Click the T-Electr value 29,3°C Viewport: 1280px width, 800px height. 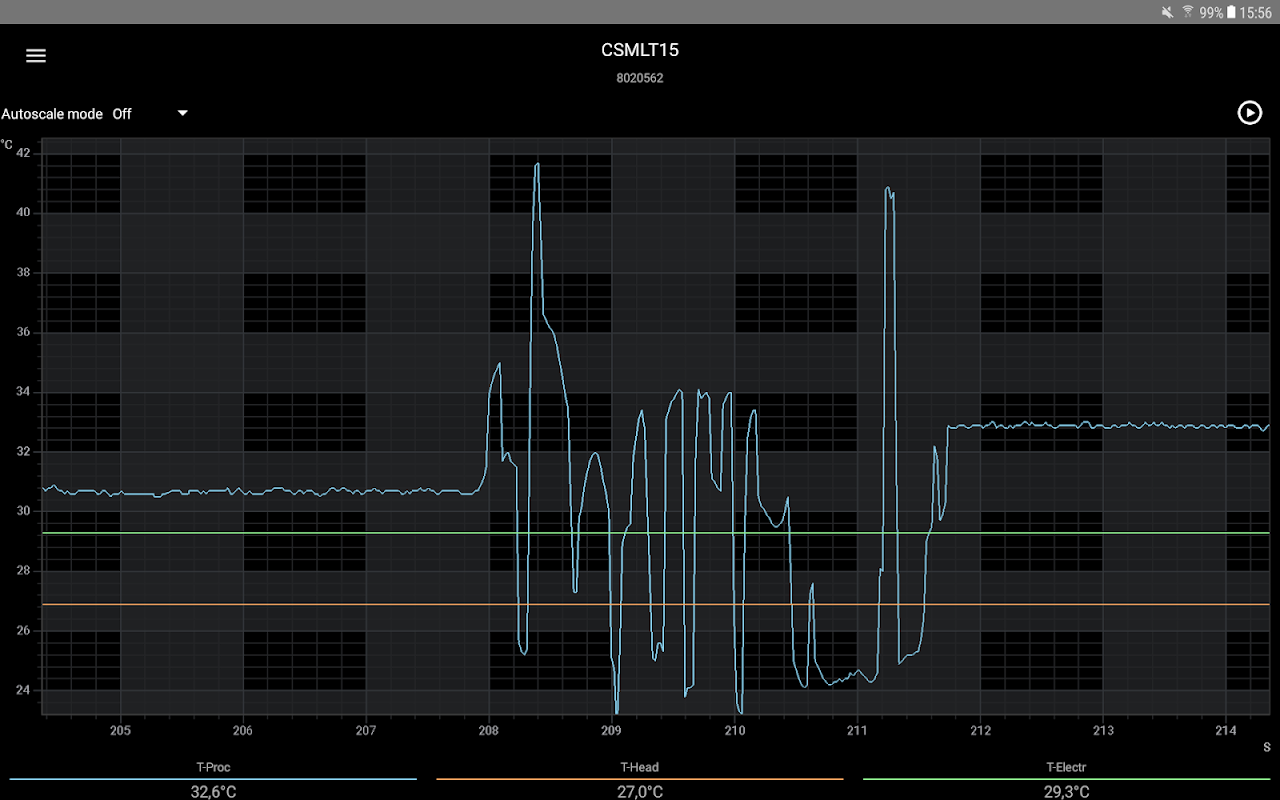tap(1066, 792)
